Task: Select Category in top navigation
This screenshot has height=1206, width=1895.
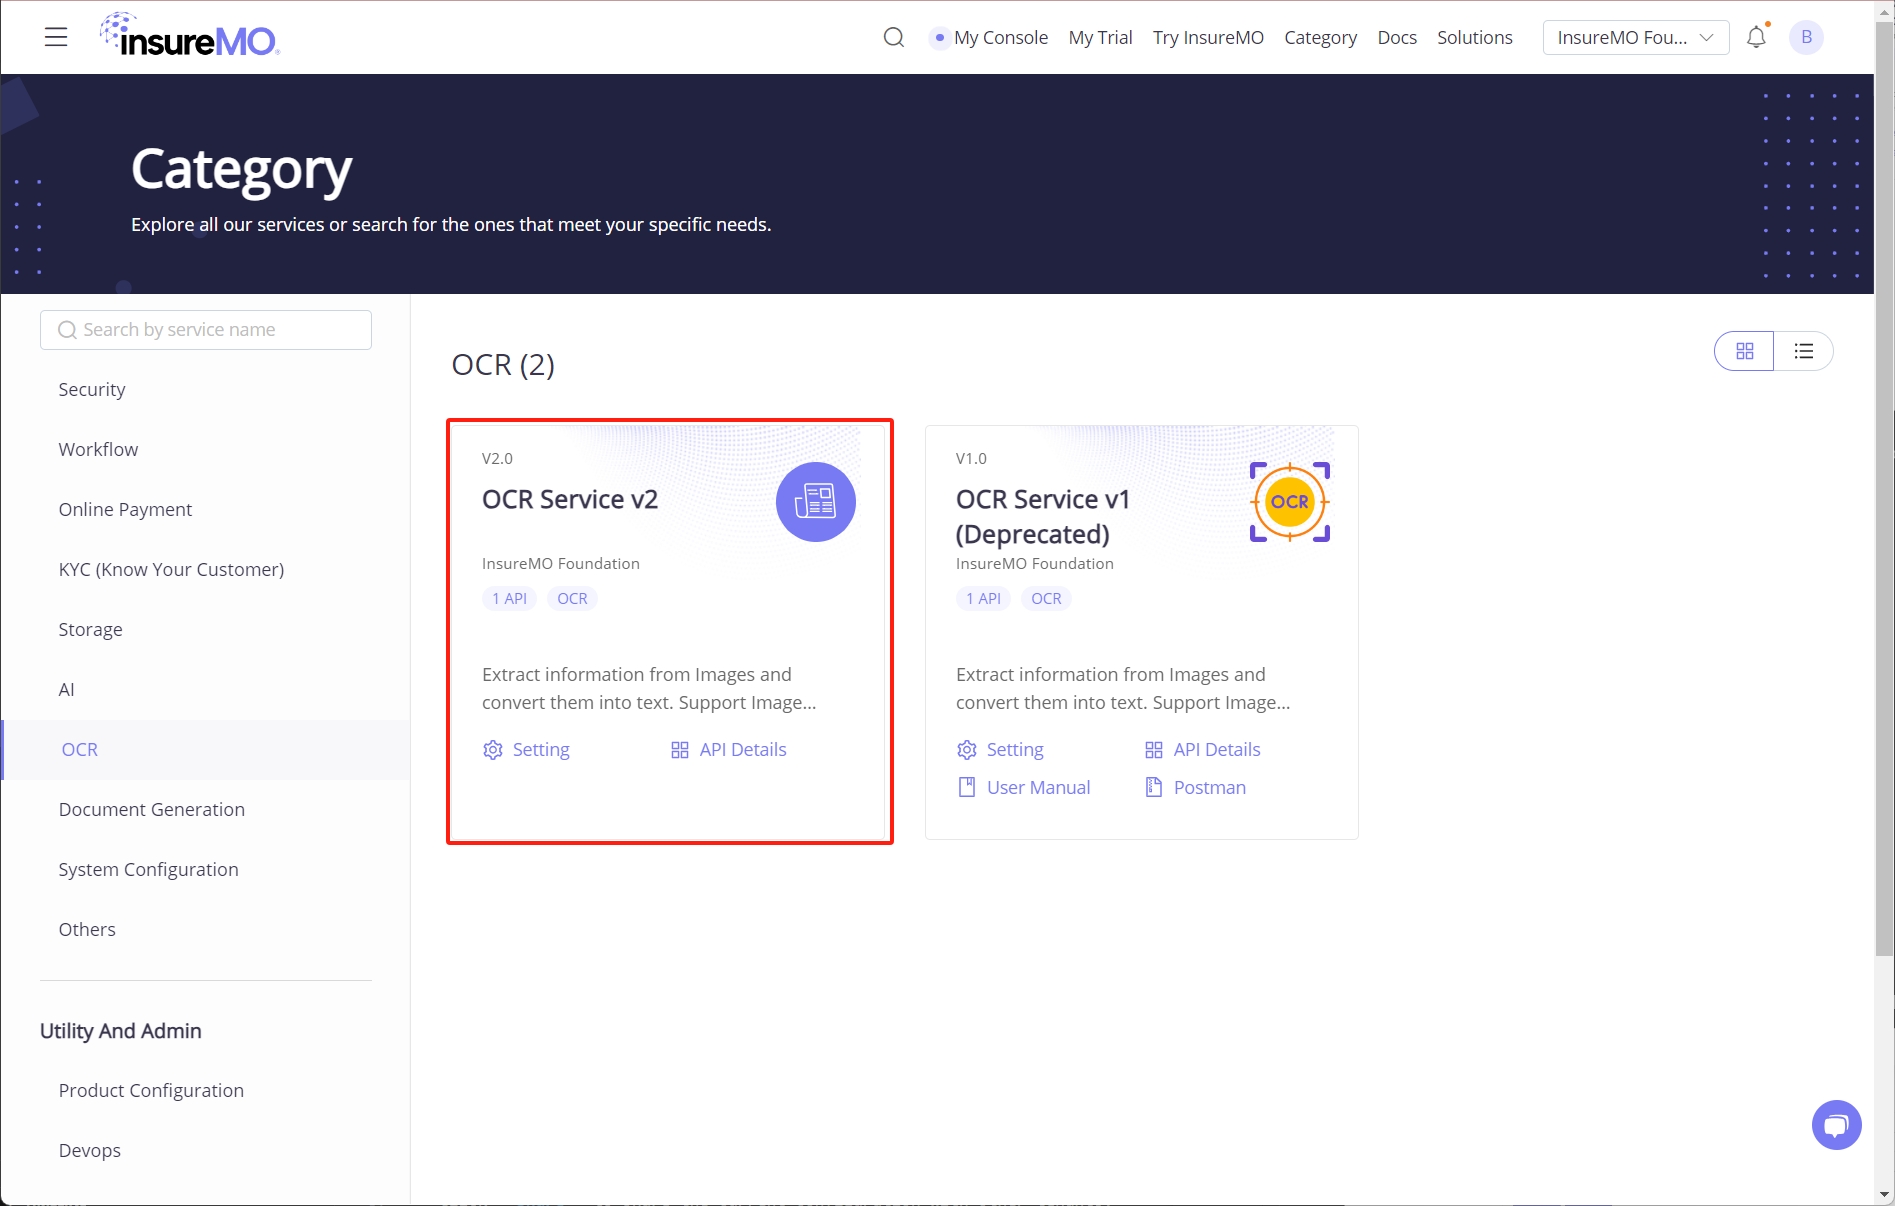Action: click(x=1321, y=38)
